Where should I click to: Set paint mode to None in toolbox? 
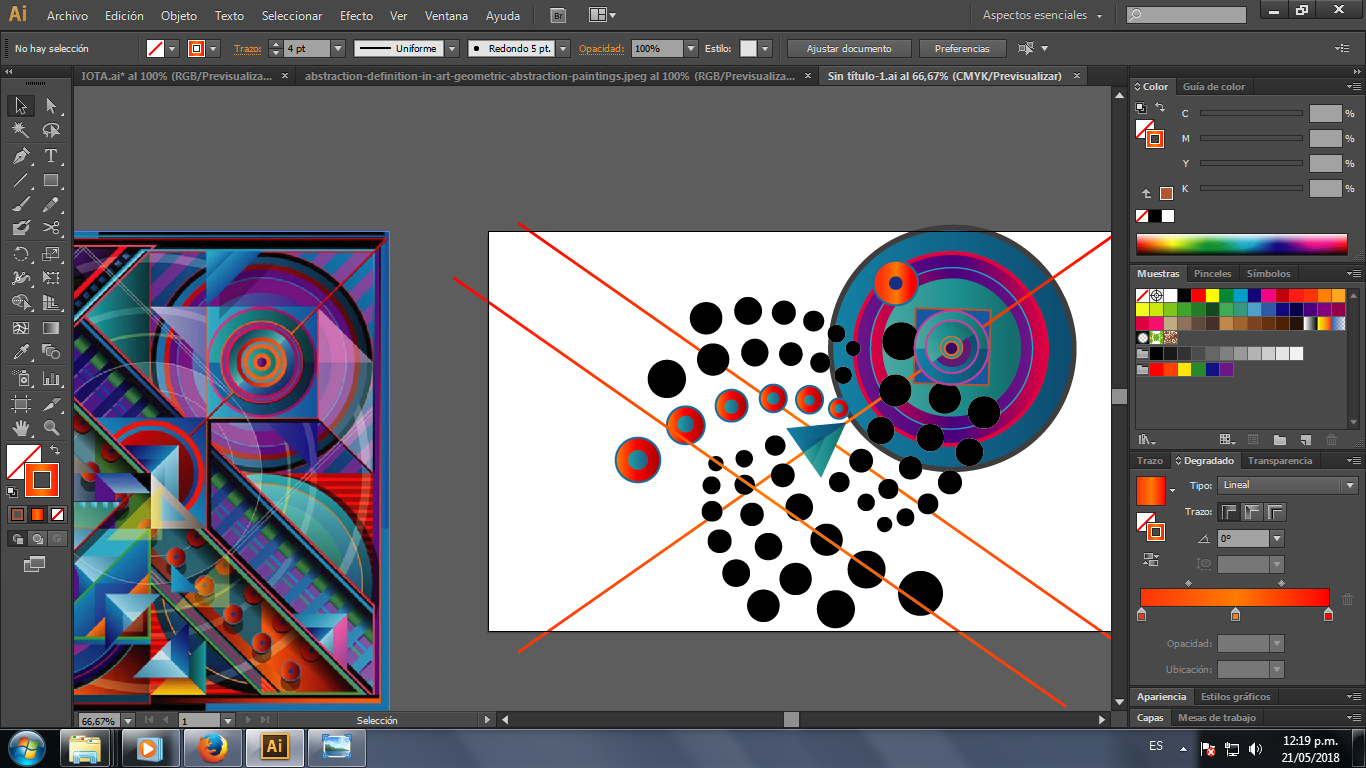[x=57, y=514]
